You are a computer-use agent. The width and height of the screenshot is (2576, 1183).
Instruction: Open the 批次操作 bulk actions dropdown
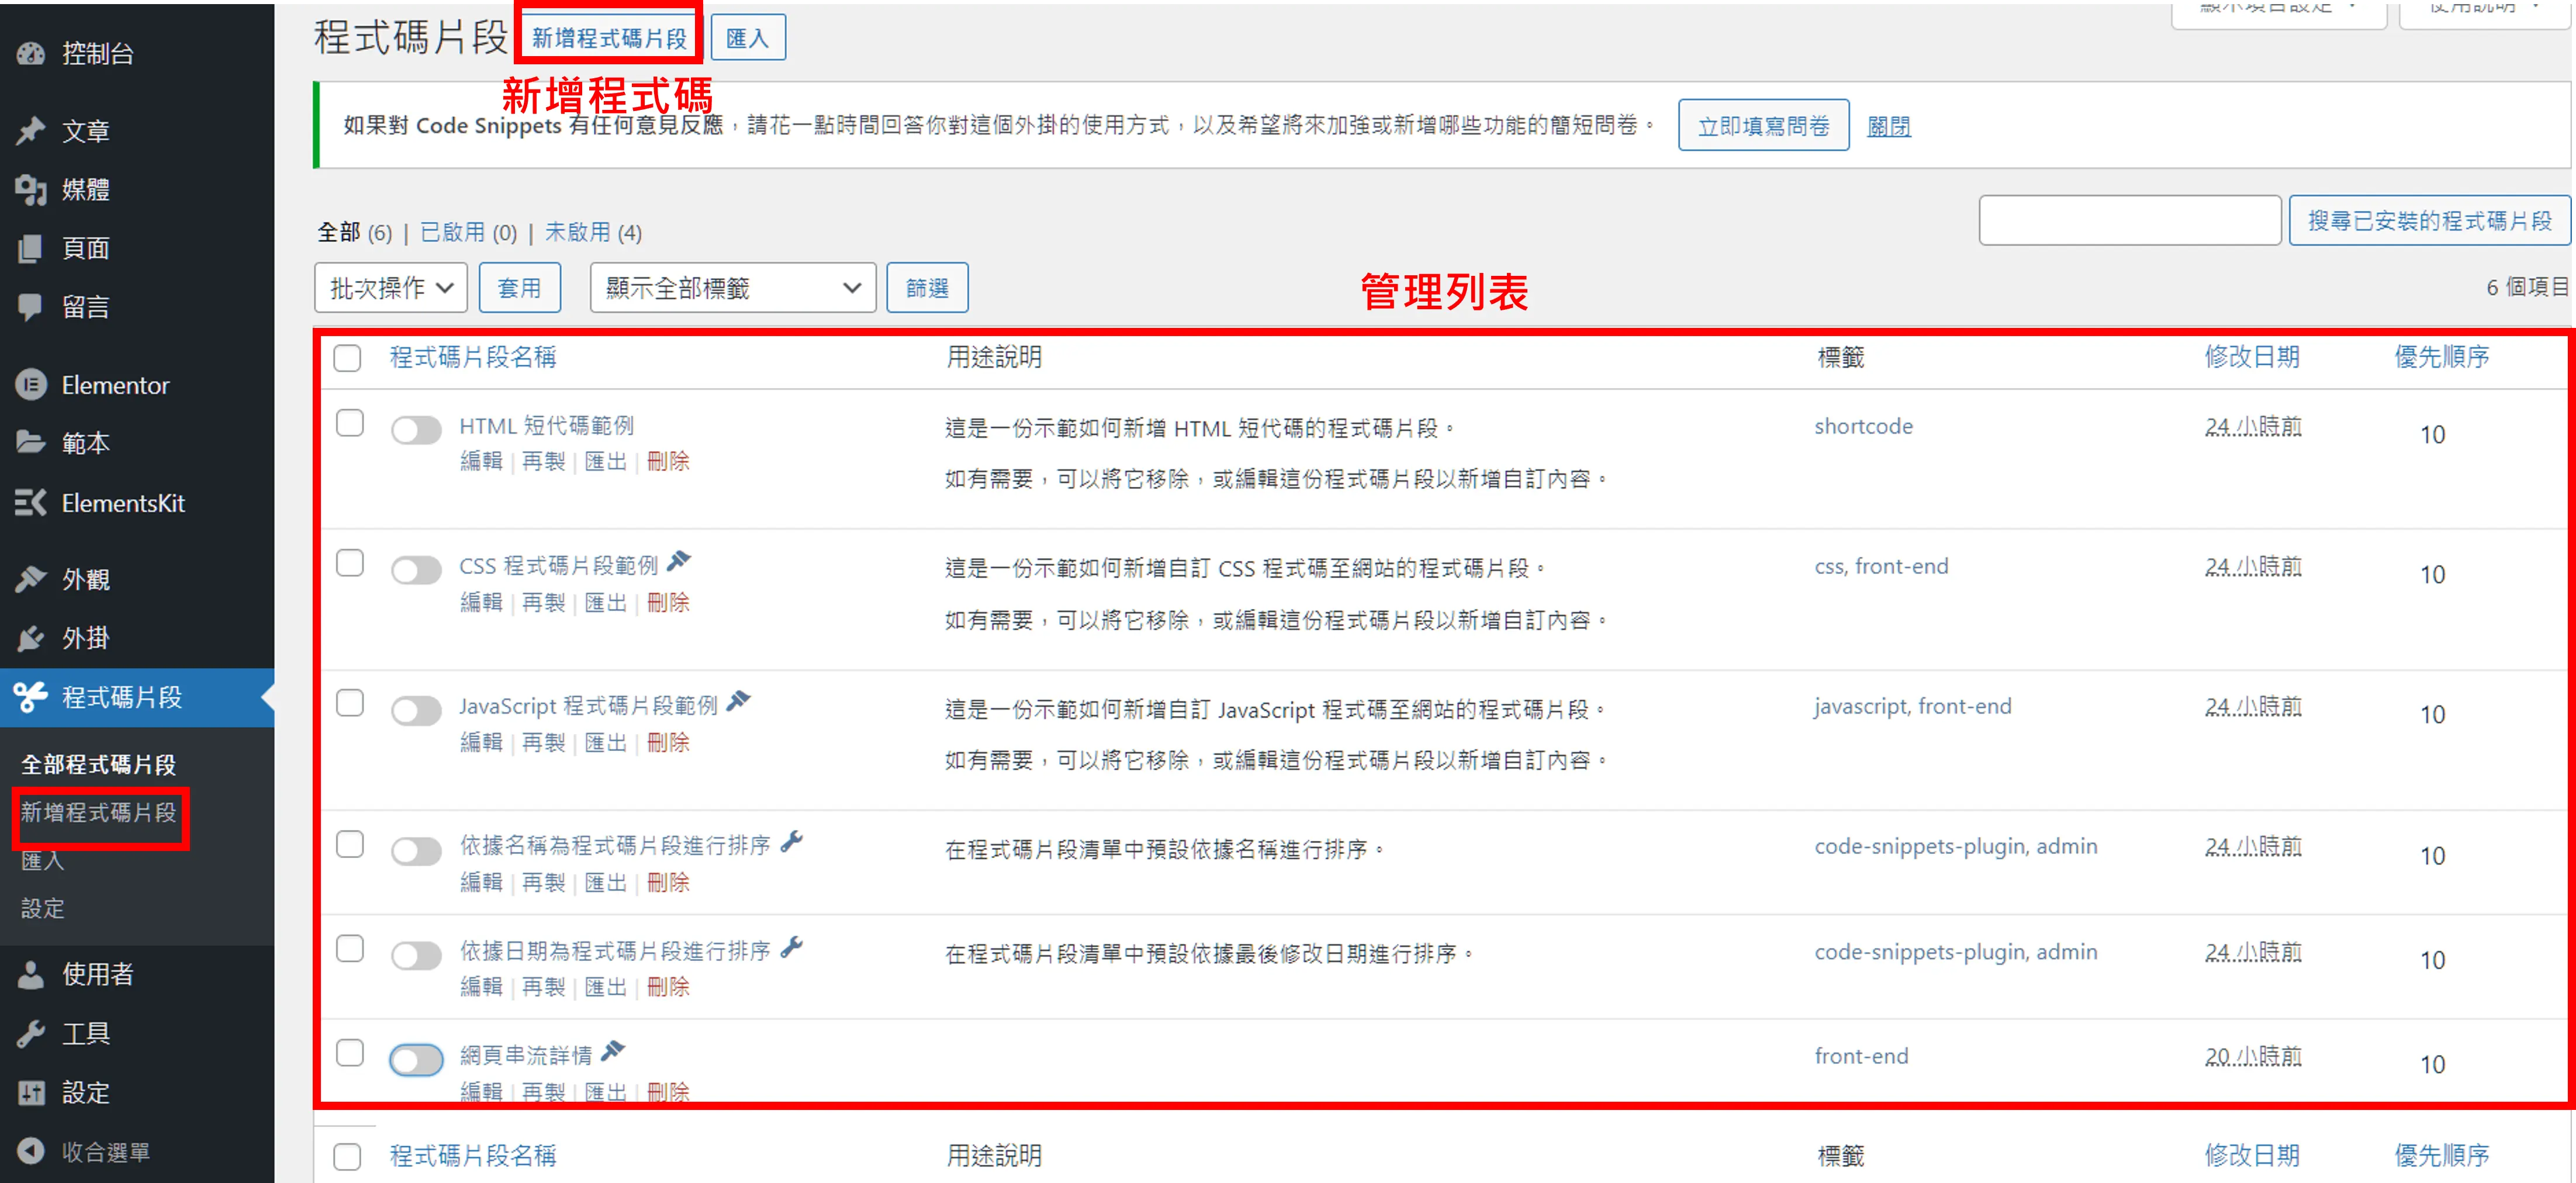(391, 288)
